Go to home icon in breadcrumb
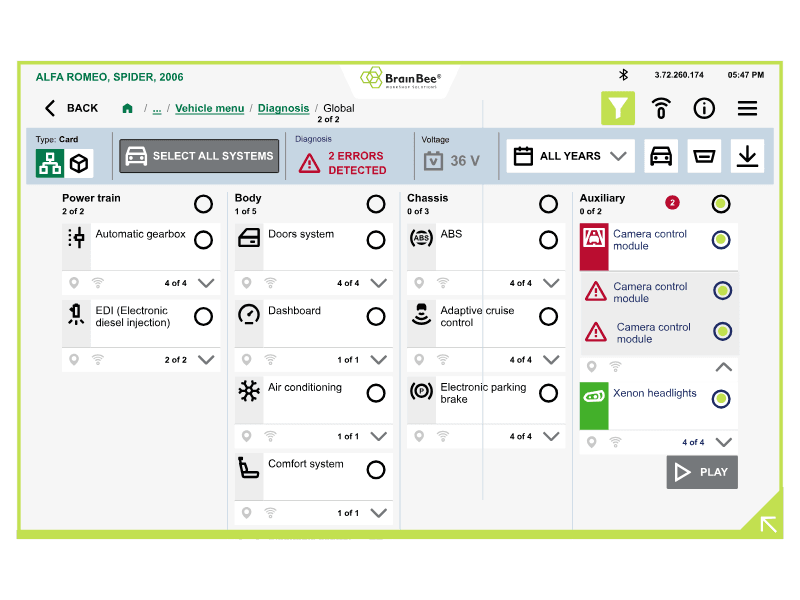Viewport: 800px width, 600px height. coord(127,108)
